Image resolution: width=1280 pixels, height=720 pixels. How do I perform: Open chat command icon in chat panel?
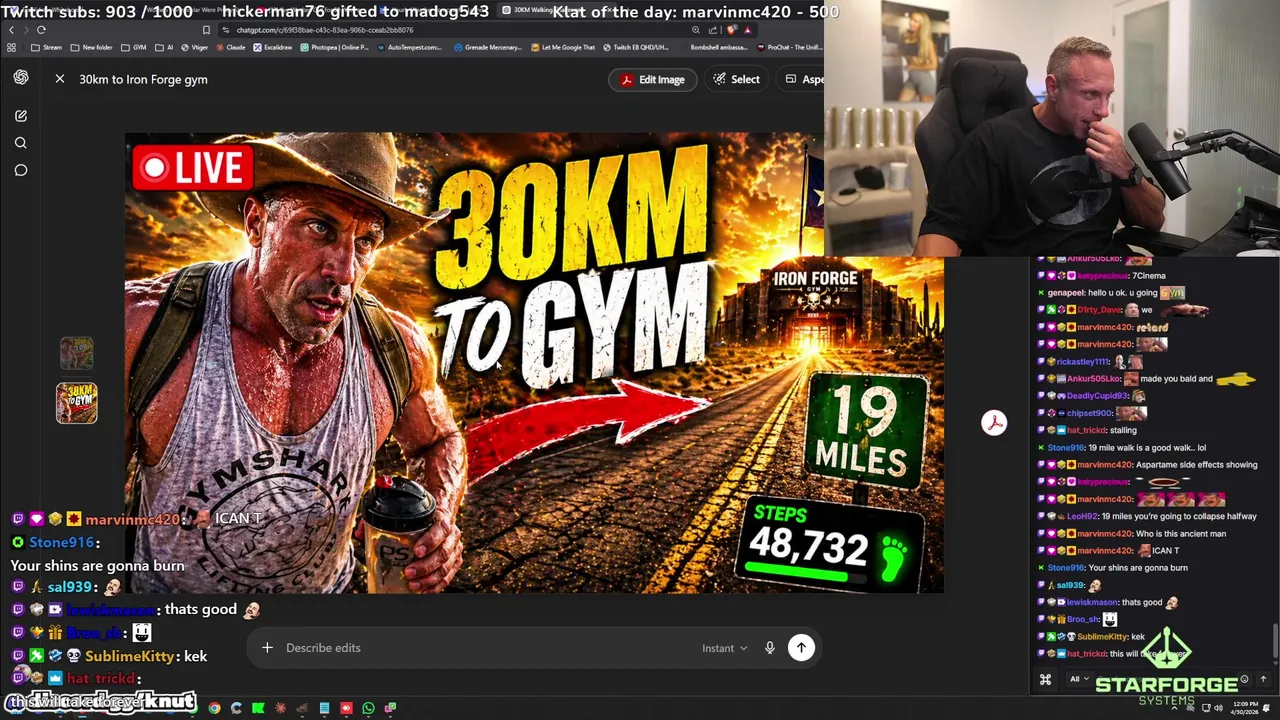pyautogui.click(x=1045, y=680)
